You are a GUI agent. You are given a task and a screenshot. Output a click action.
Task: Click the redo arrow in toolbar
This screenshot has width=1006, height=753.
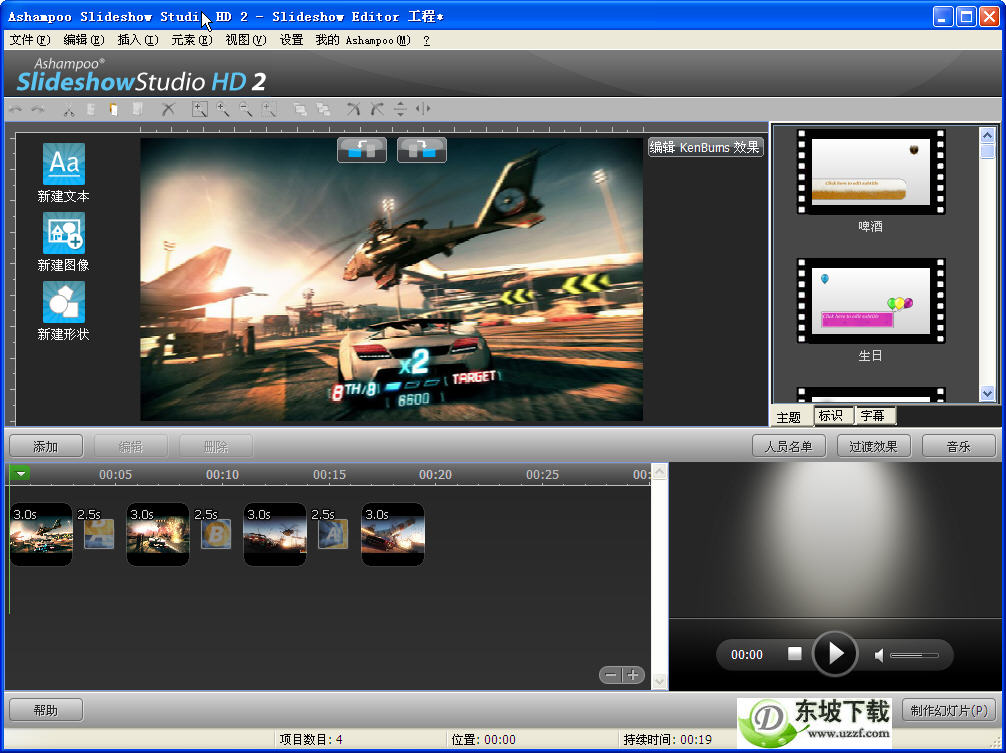[38, 110]
